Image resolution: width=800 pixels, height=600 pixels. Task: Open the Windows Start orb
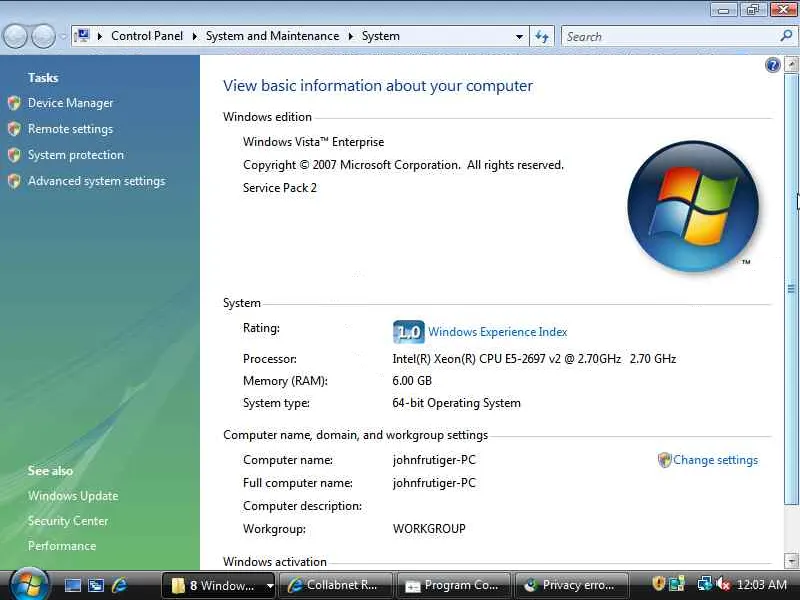pos(29,585)
